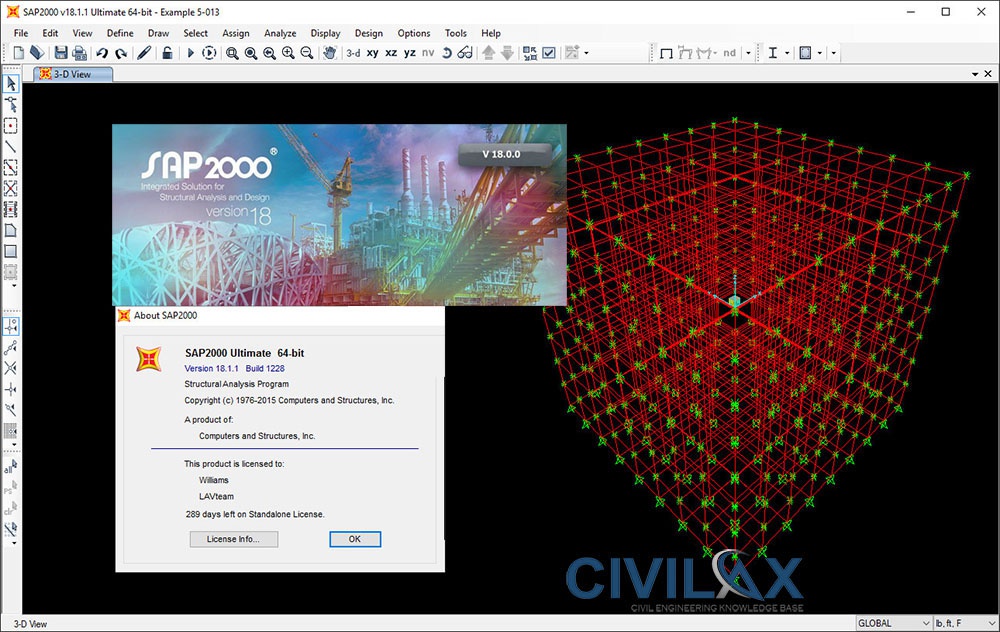Move up in list arrow
Viewport: 1000px width, 632px height.
(489, 53)
